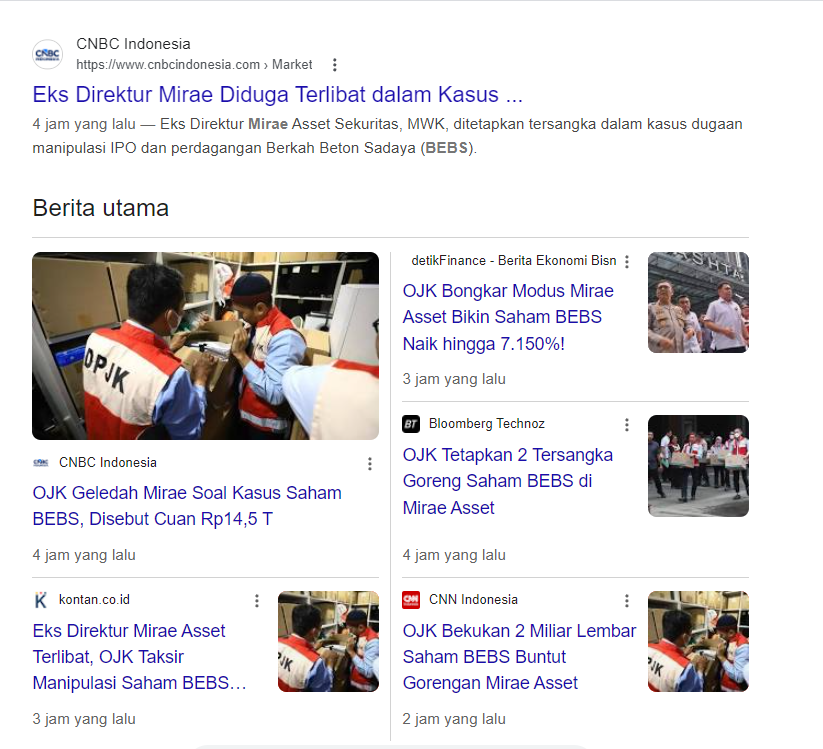The image size is (823, 749).
Task: Open three-dot menu beside cnbcindonesia.com Market URL
Action: click(x=335, y=65)
